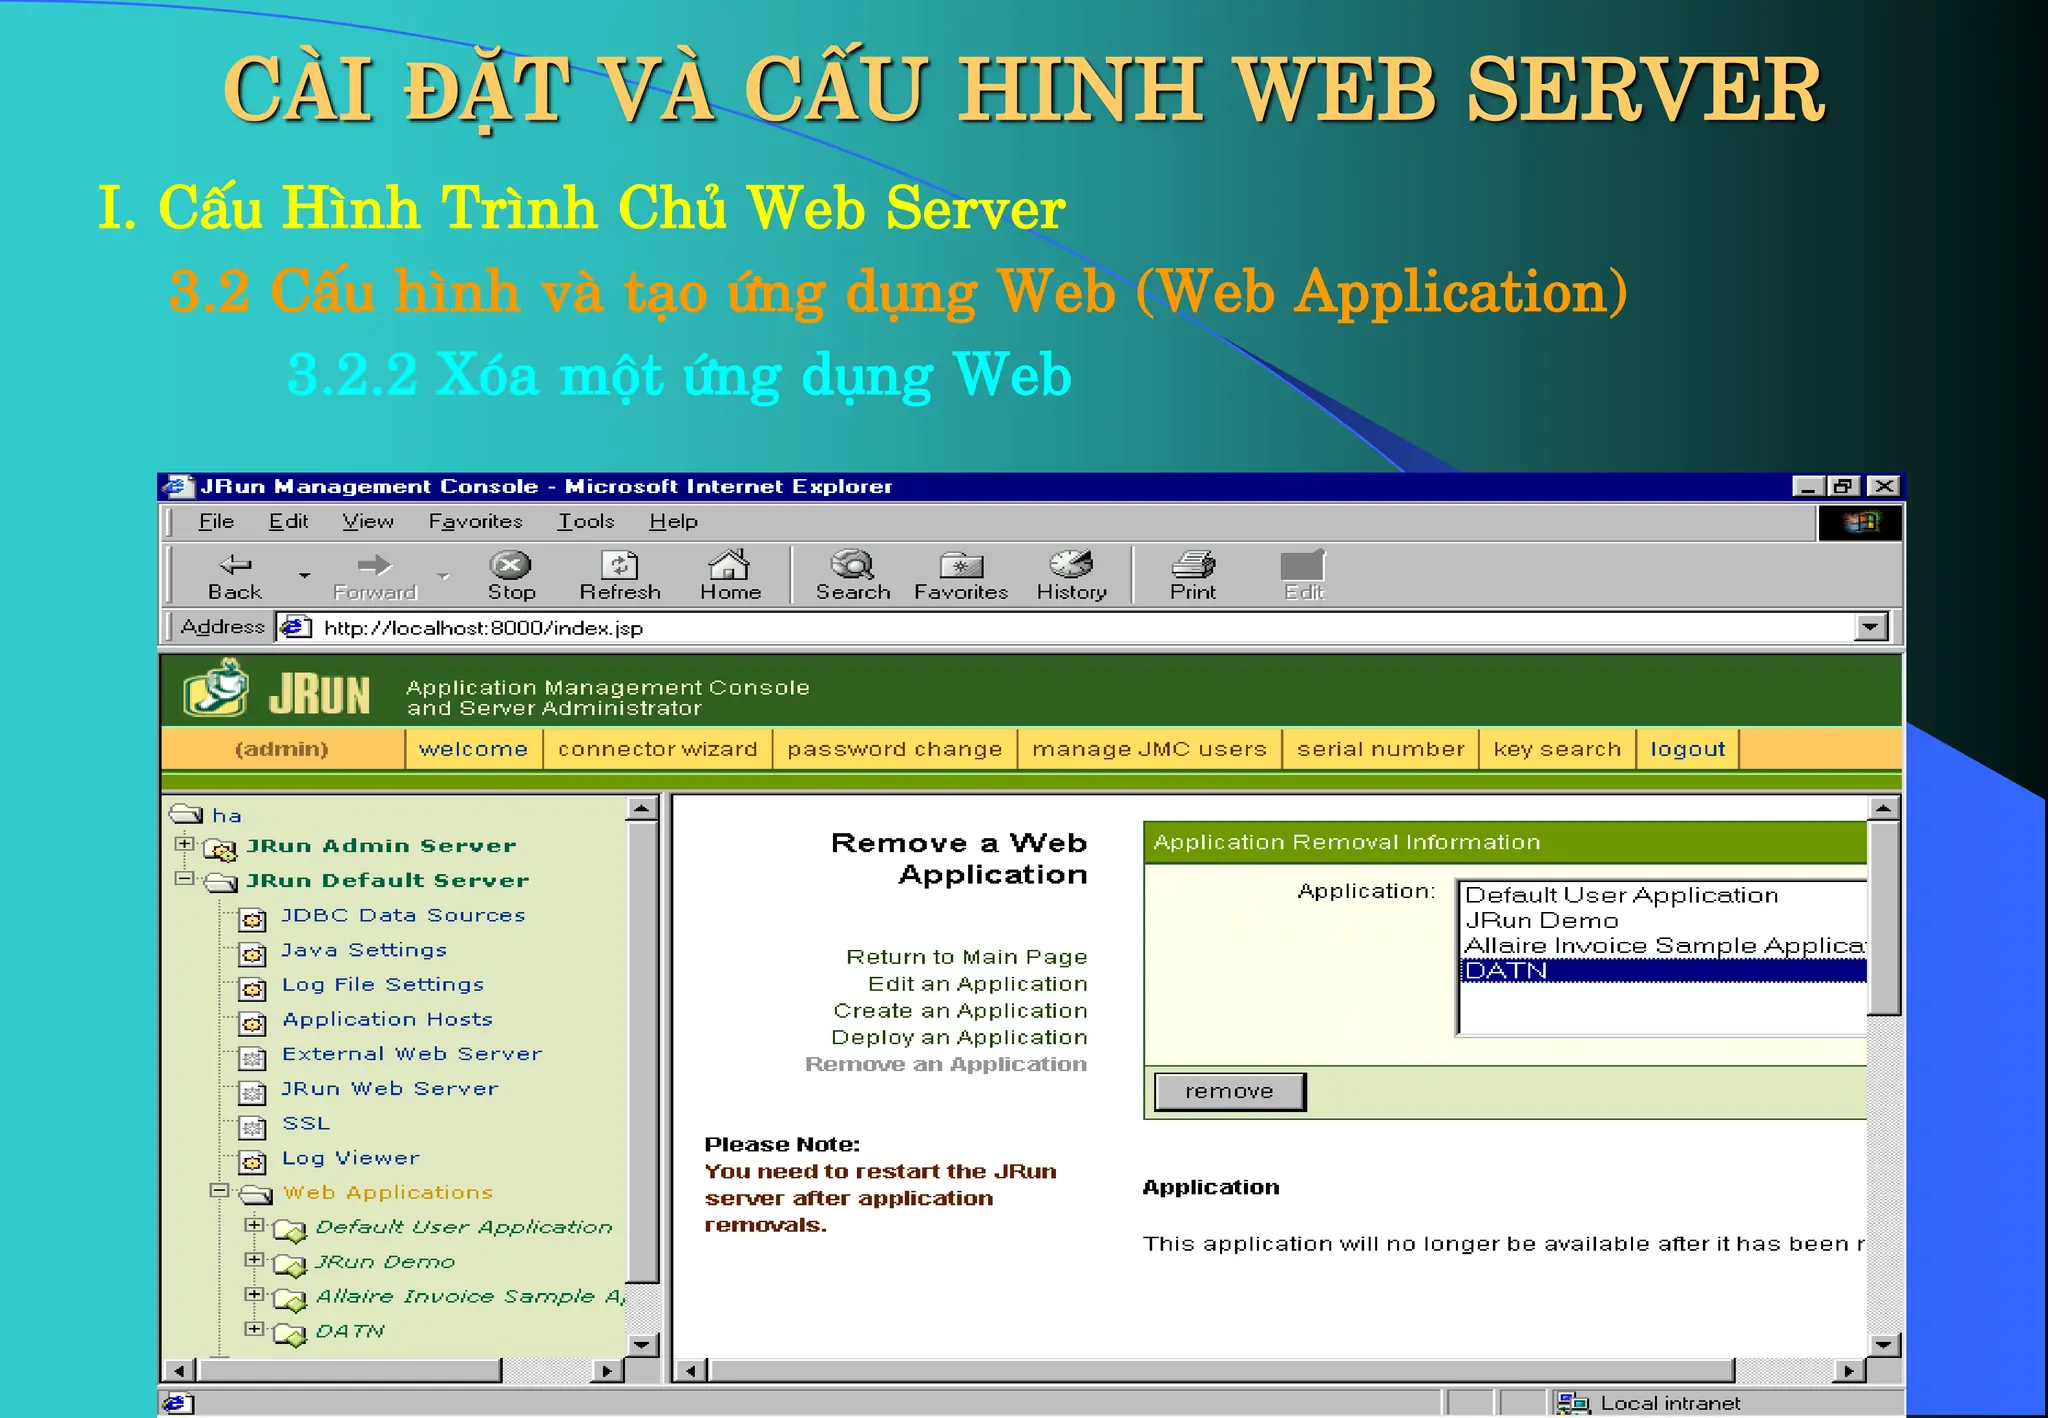Select Allaire Invoice Sample Application in list
This screenshot has height=1418, width=2048.
[x=1663, y=945]
